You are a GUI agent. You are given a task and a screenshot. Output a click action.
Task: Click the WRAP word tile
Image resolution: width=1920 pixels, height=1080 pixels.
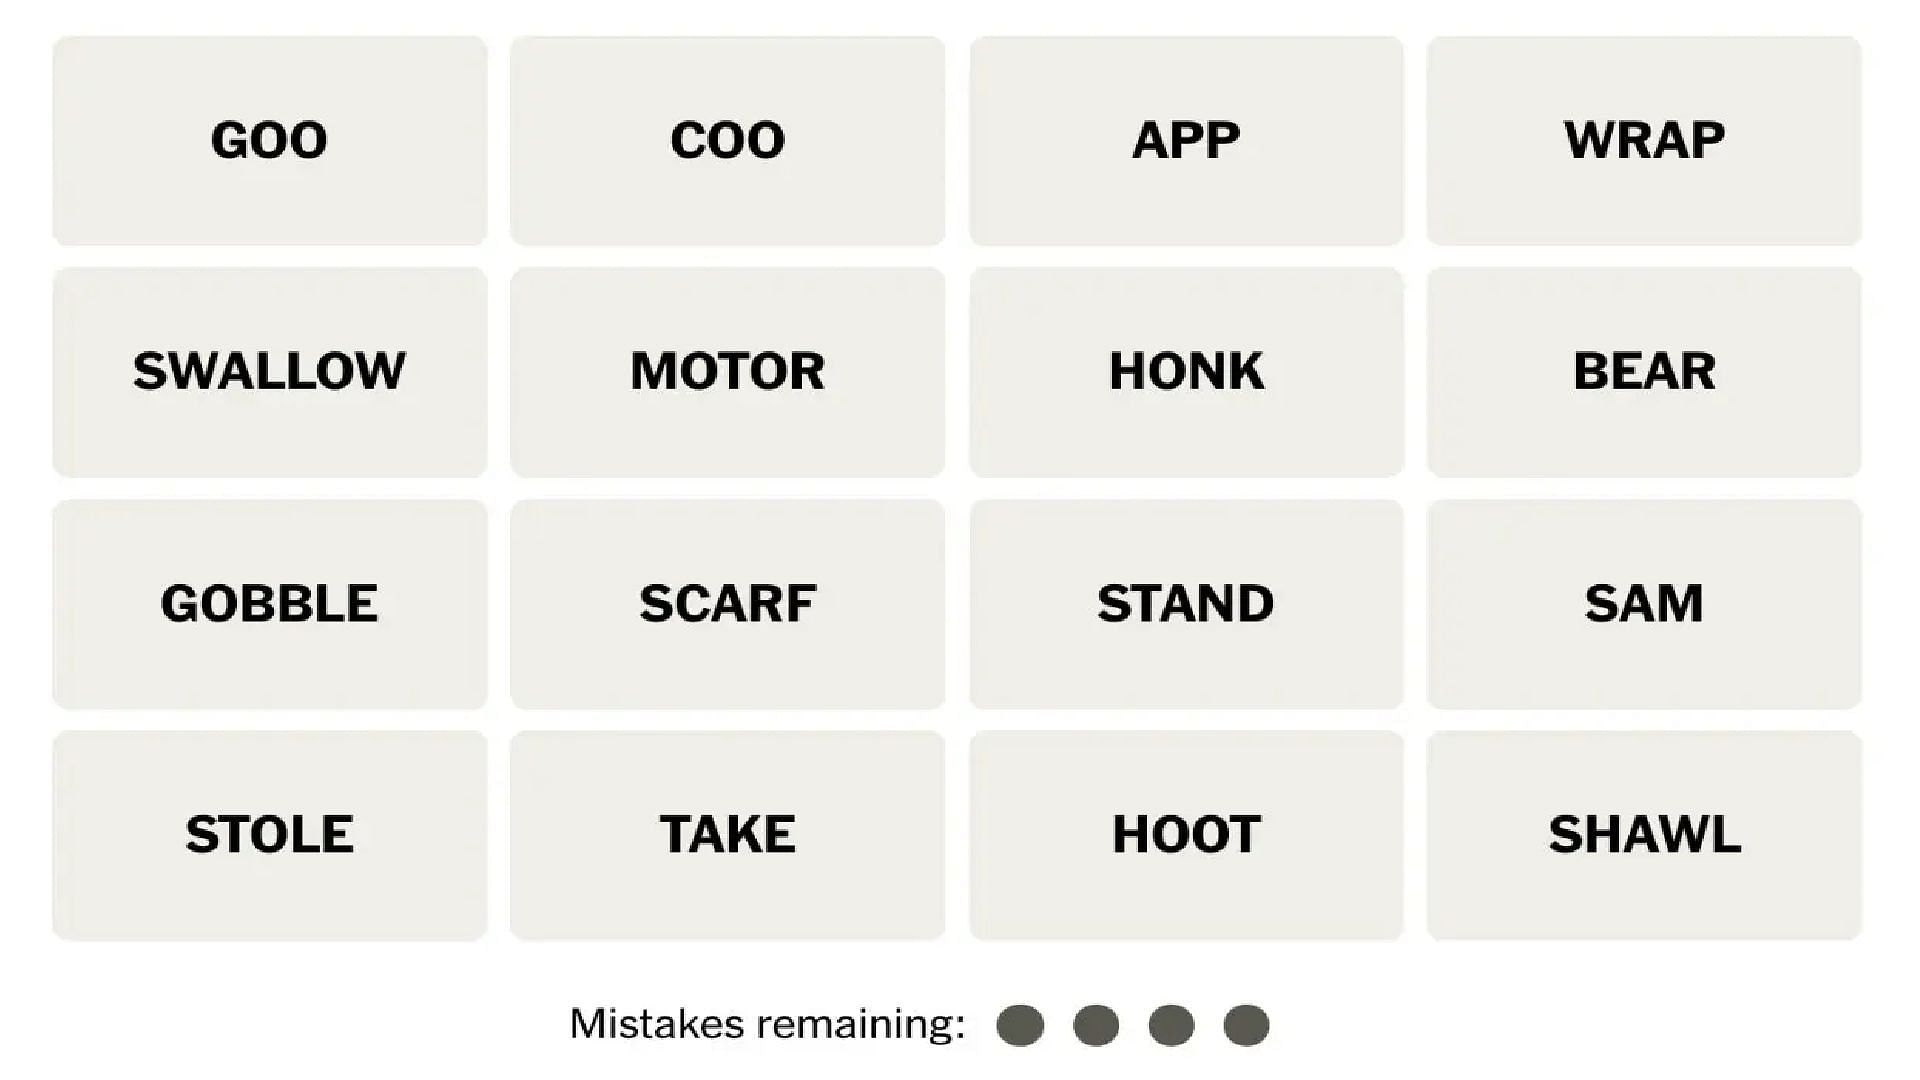click(x=1642, y=138)
